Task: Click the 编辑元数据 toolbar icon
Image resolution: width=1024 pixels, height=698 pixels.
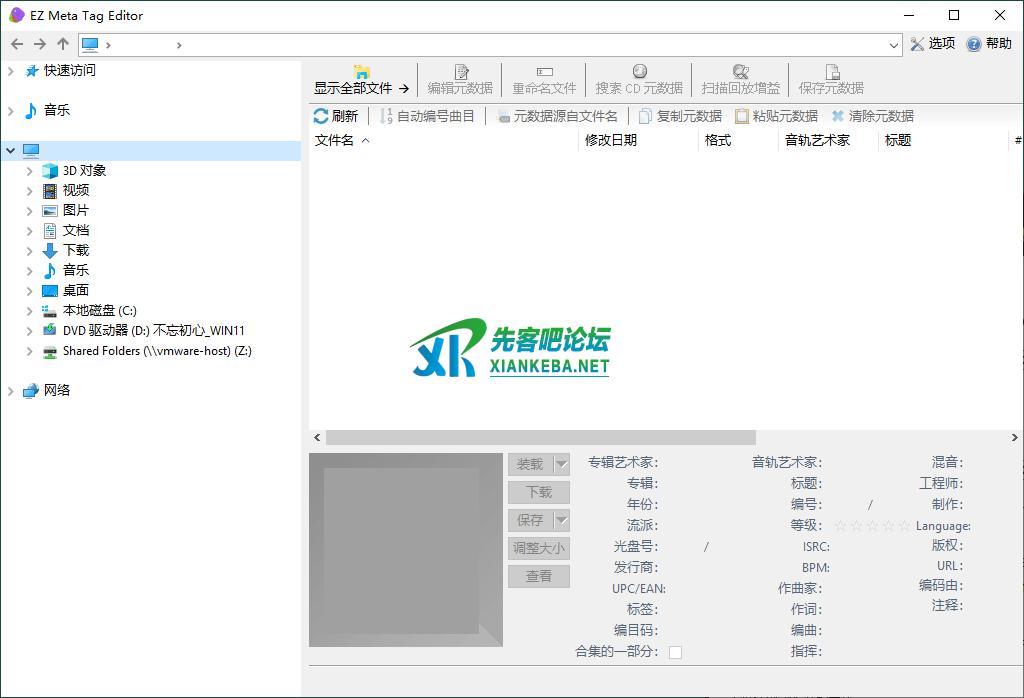Action: coord(461,72)
